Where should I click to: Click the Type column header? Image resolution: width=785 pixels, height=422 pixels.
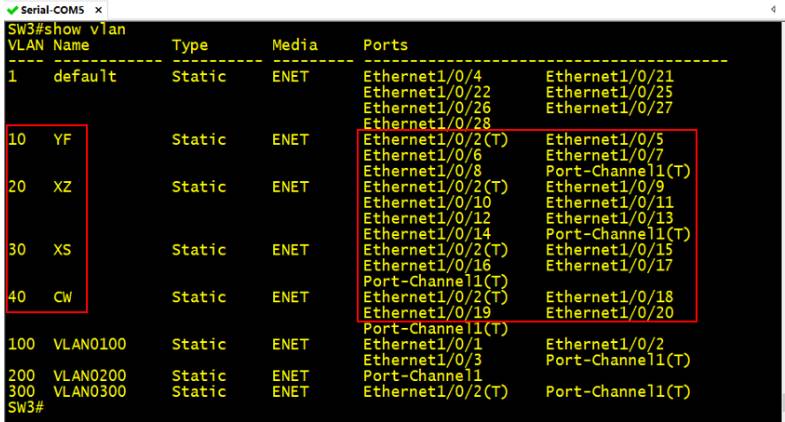(190, 46)
